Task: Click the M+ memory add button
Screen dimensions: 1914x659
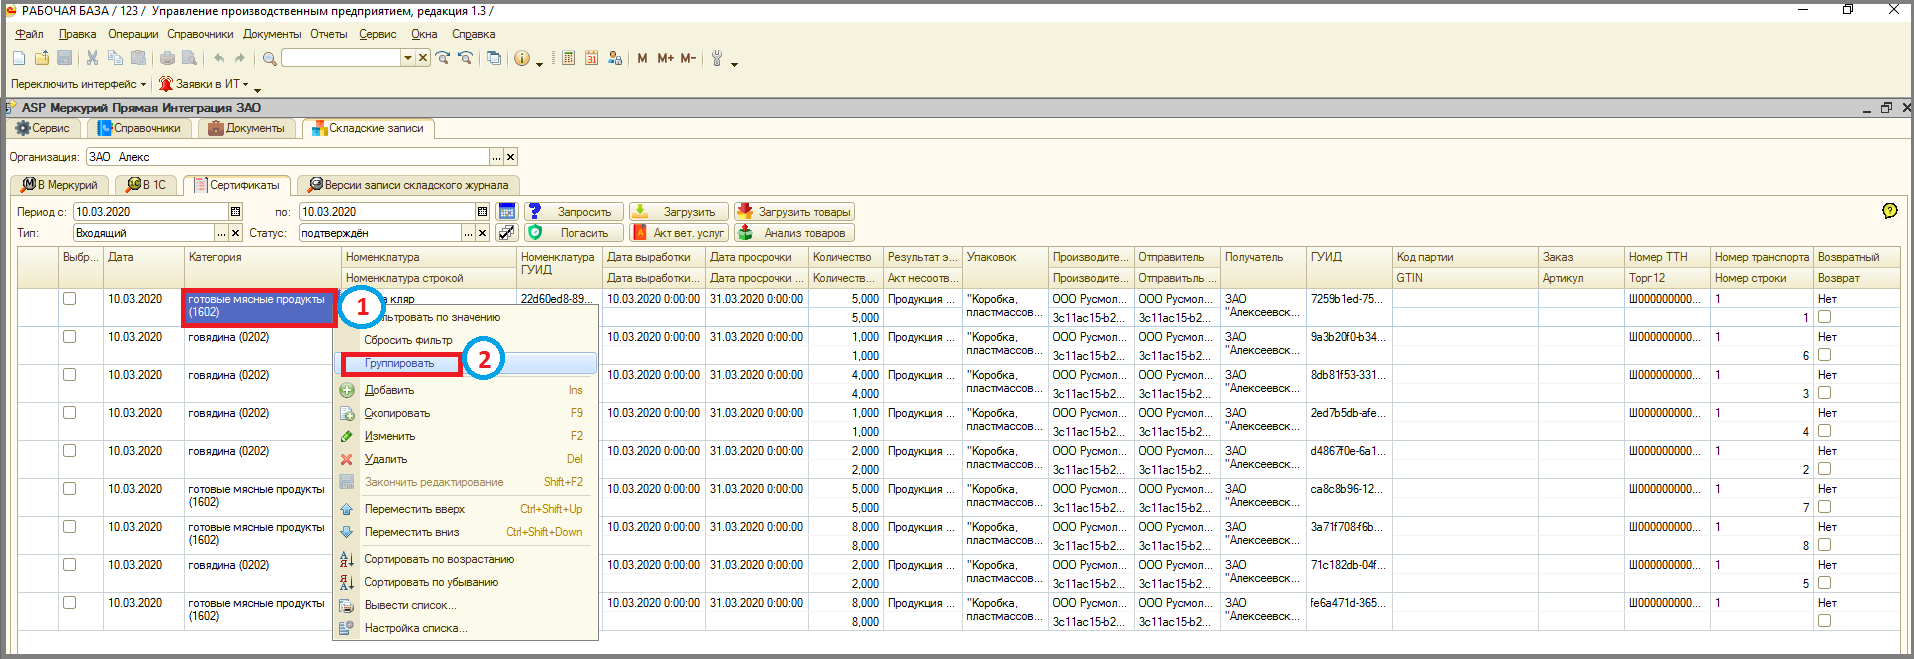Action: coord(665,58)
